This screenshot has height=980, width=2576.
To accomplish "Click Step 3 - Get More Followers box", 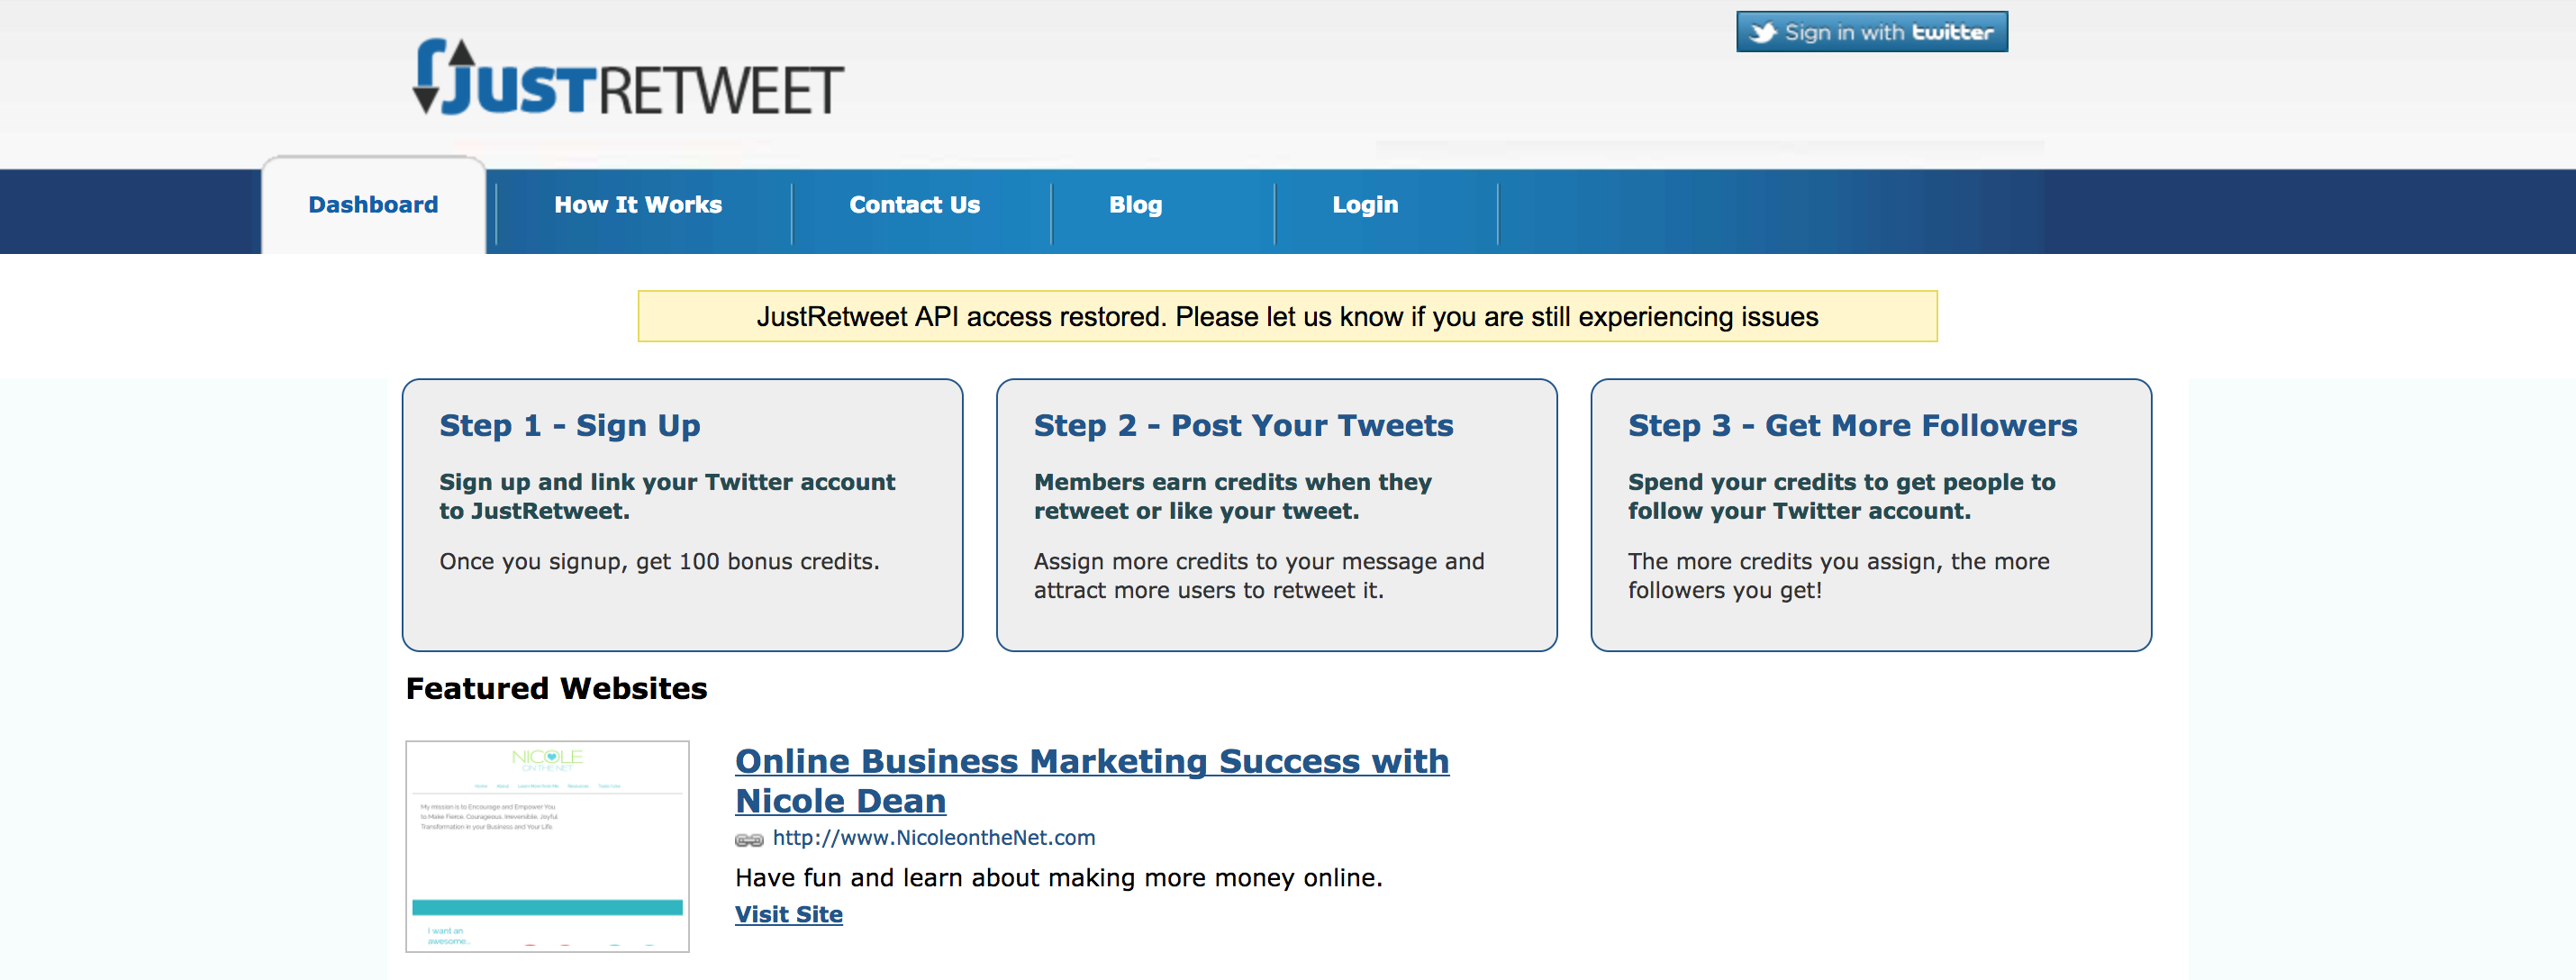I will pos(1870,514).
